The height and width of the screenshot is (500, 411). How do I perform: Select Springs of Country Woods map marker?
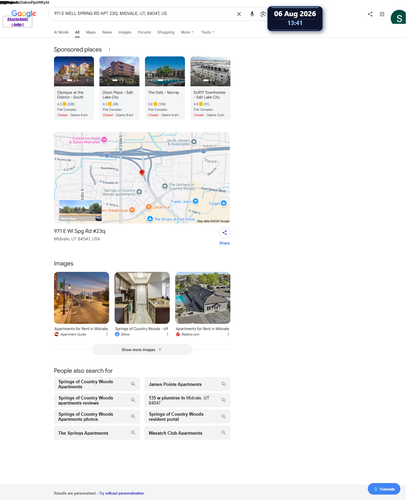tap(139, 192)
